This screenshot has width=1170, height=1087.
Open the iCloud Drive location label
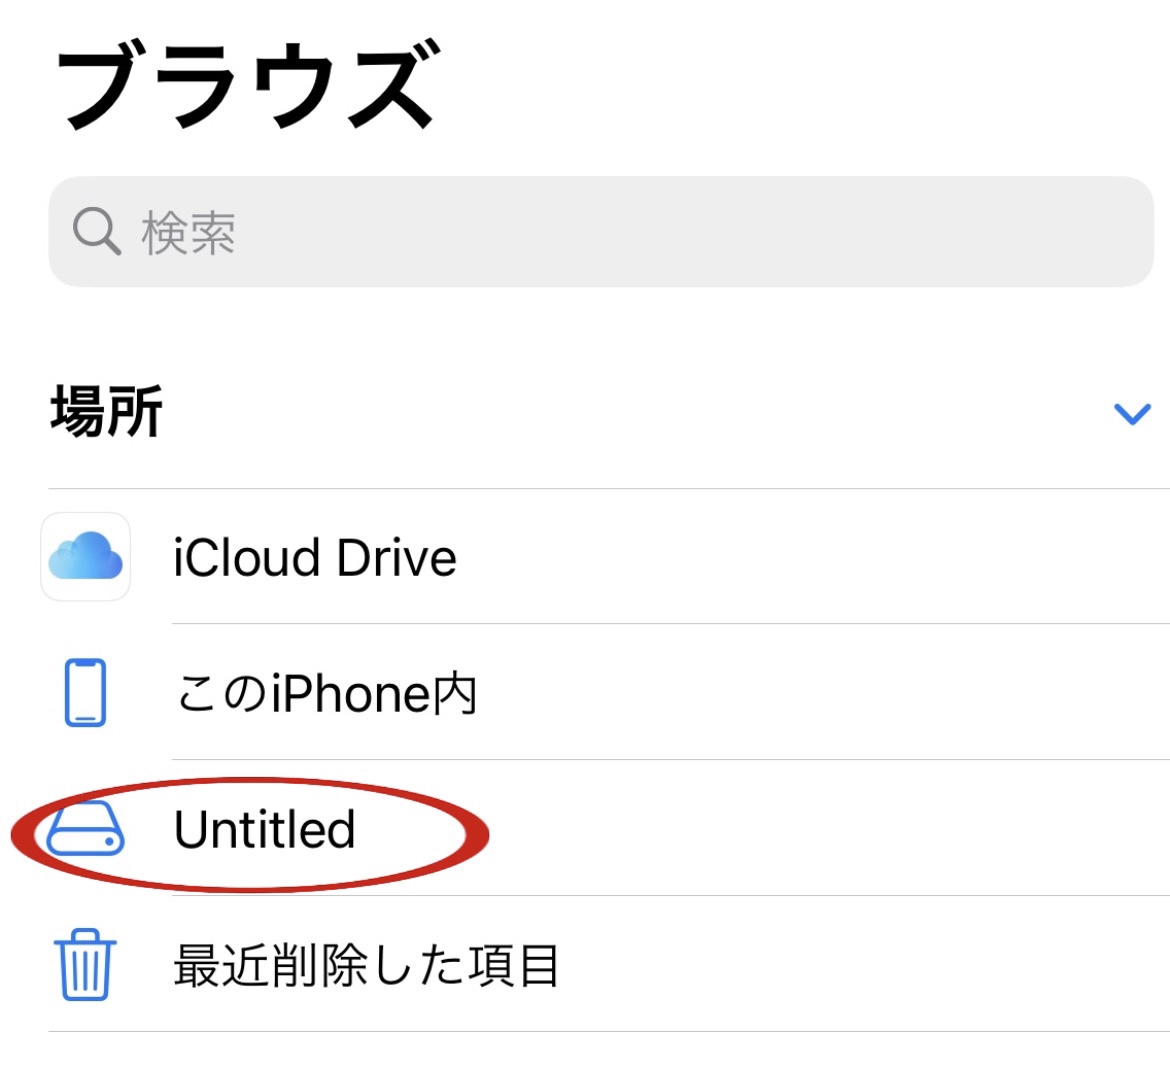pos(314,558)
